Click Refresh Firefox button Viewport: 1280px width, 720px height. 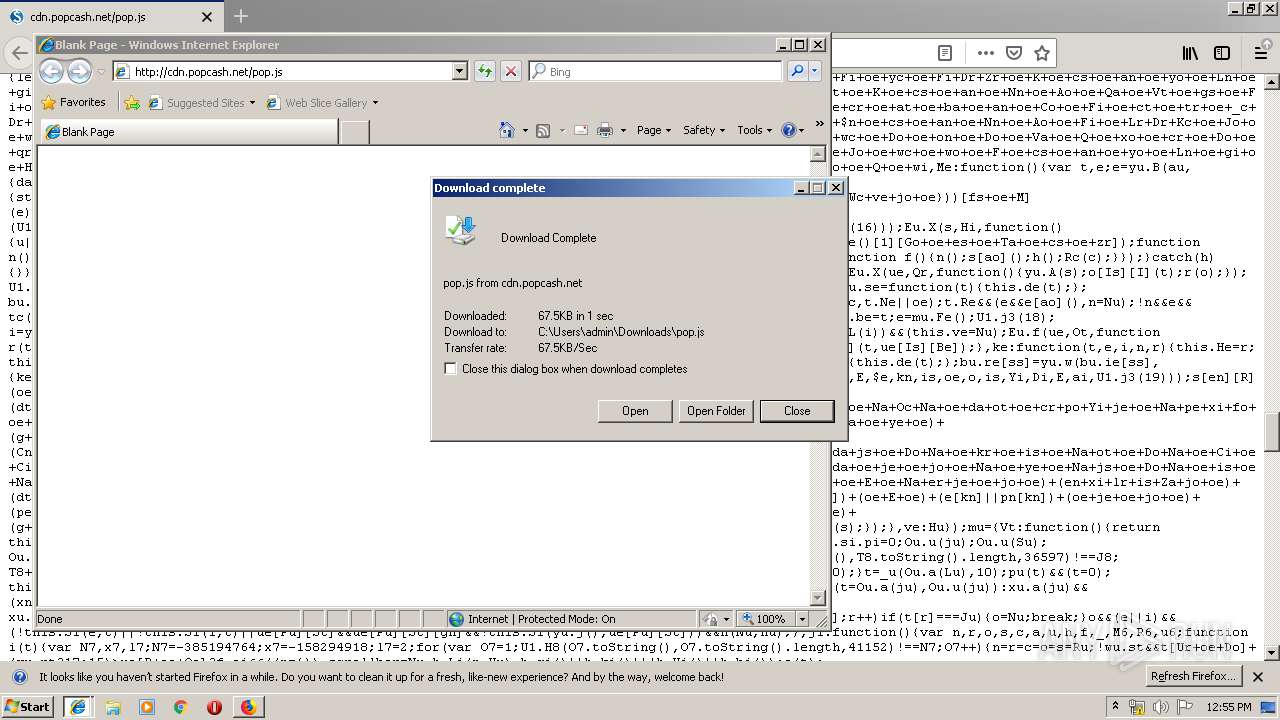(x=1193, y=677)
